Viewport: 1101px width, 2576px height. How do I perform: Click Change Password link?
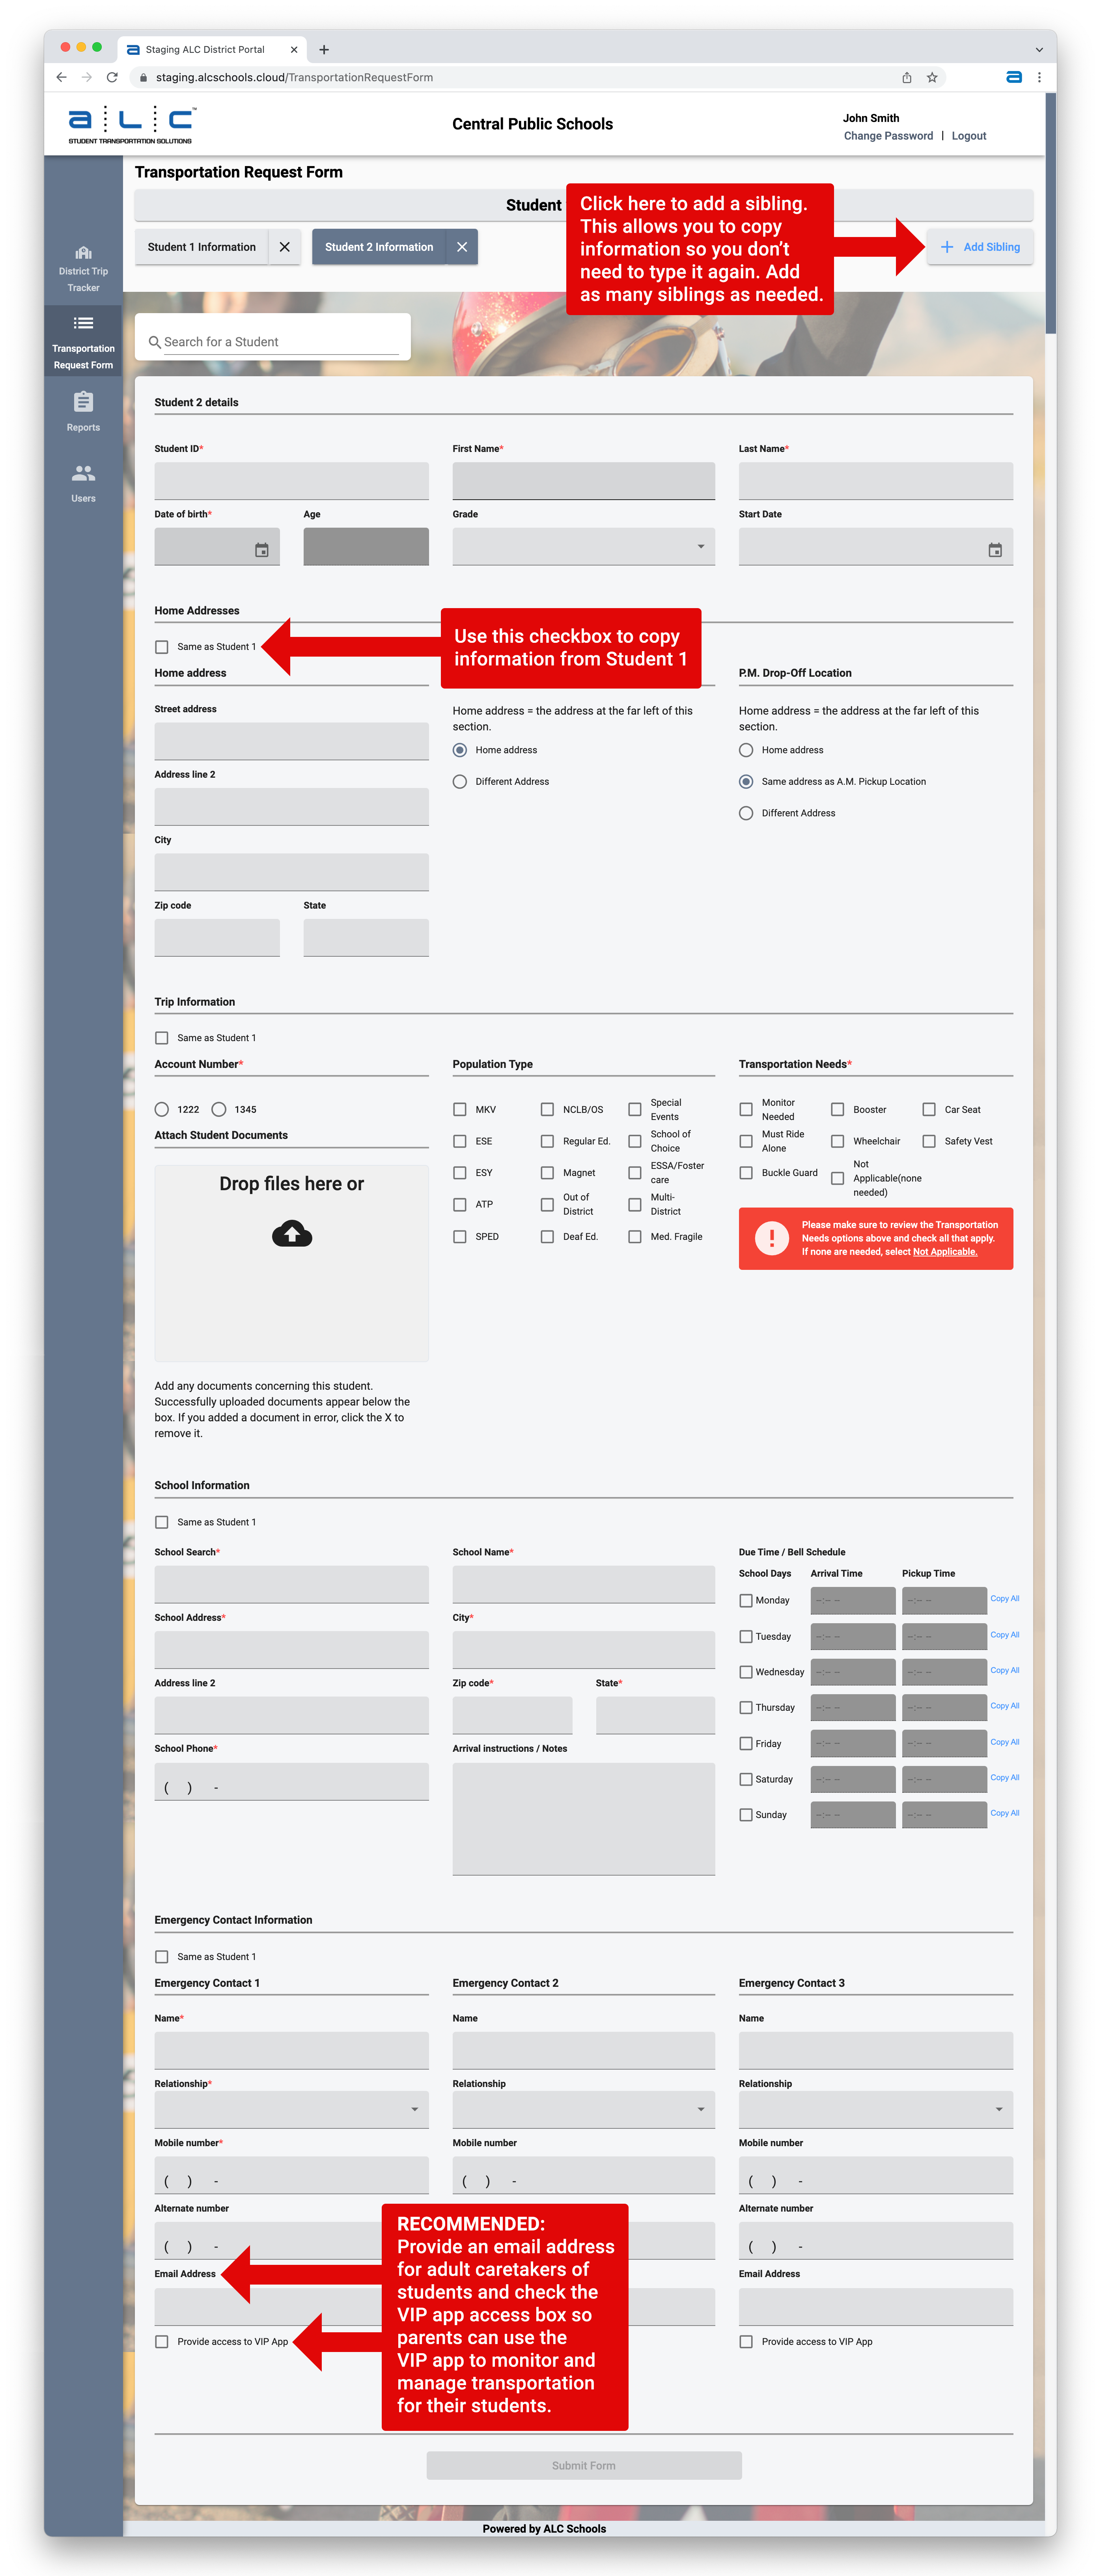coord(888,136)
